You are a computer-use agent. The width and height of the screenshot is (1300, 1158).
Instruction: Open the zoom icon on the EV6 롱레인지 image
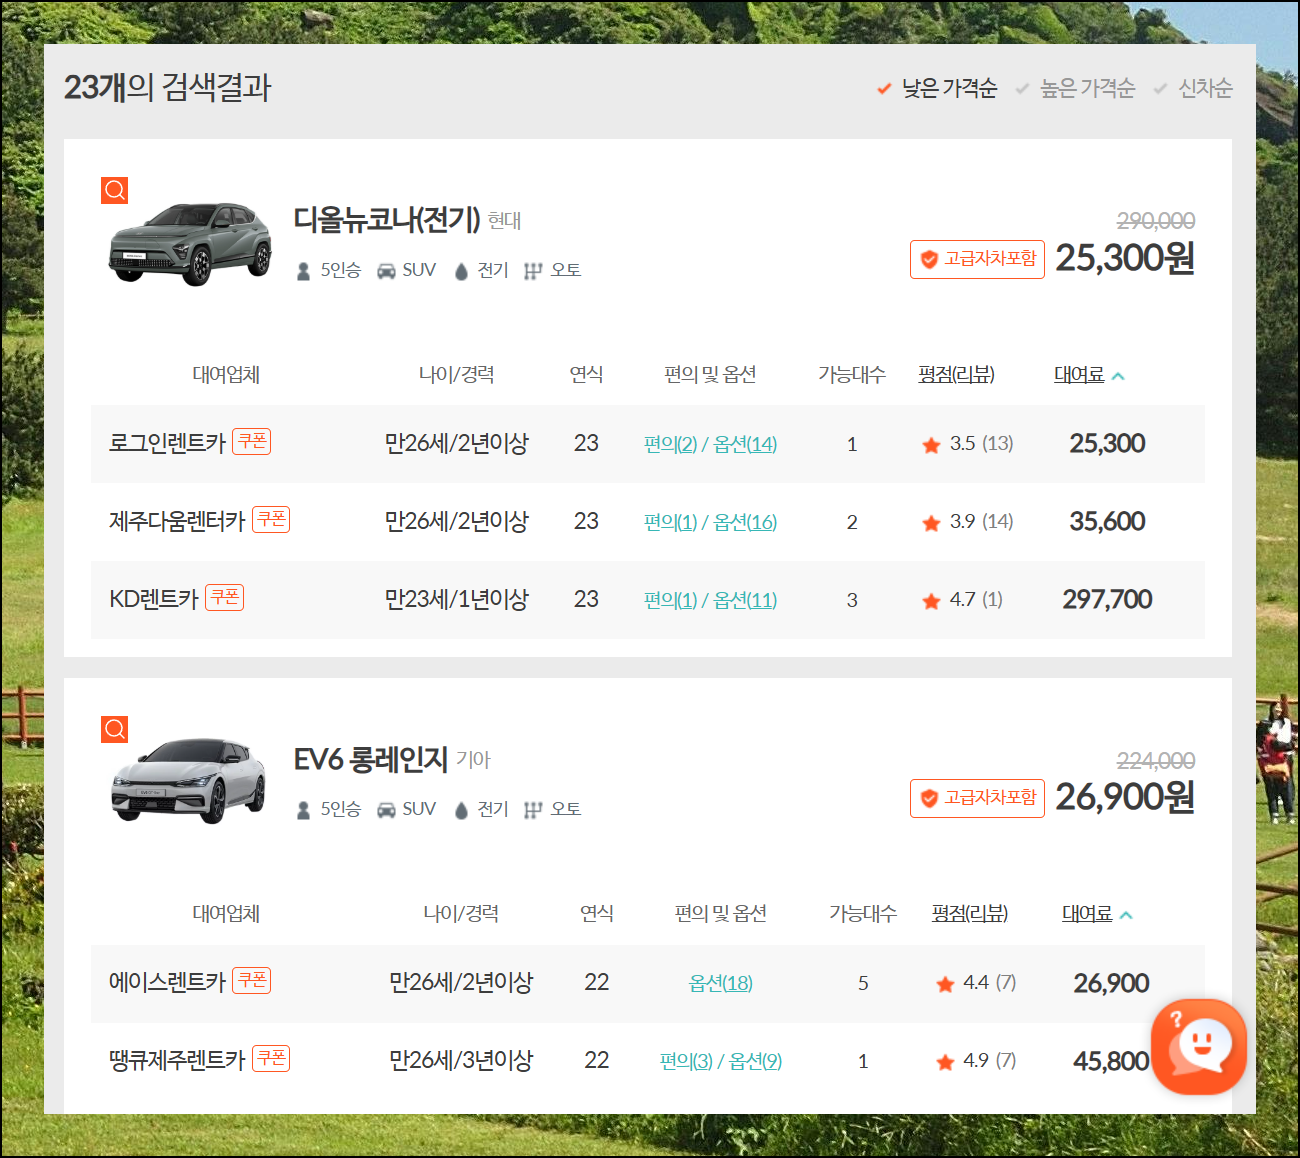(115, 729)
